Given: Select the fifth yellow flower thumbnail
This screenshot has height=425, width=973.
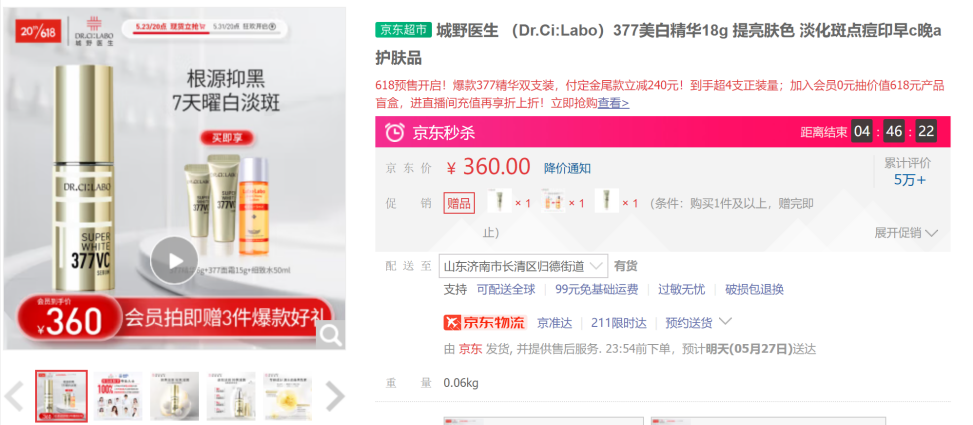Looking at the screenshot, I should pos(287,396).
